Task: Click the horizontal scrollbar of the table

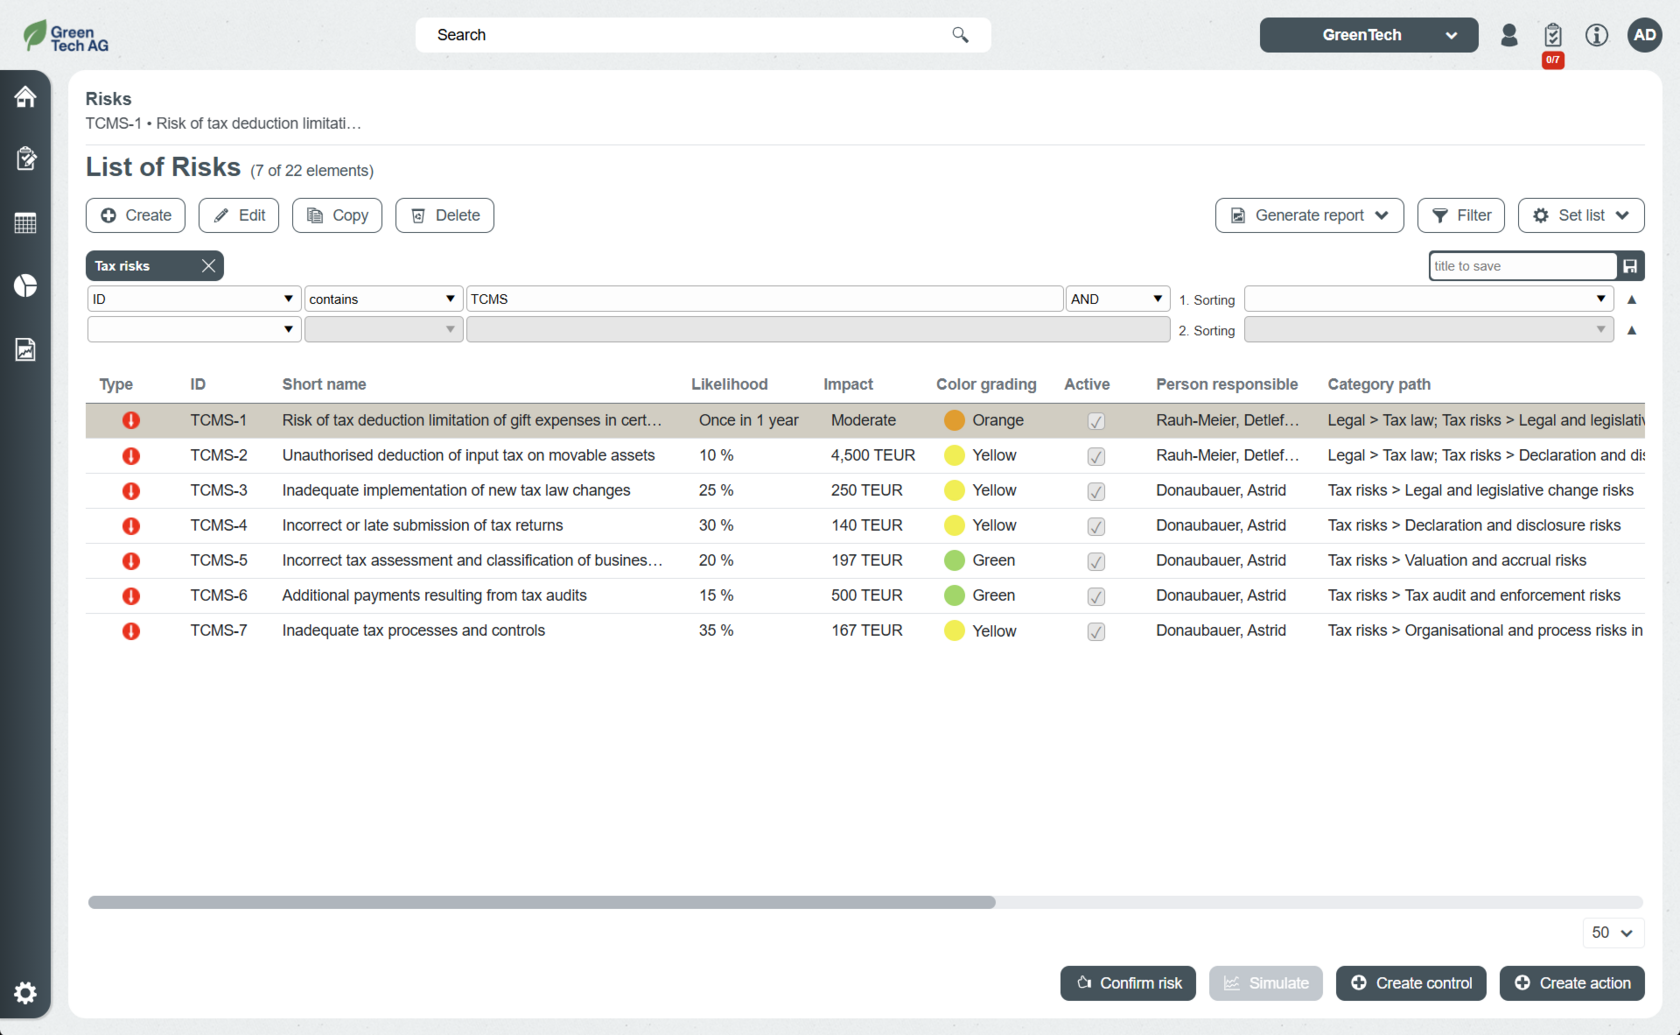Action: coord(541,902)
